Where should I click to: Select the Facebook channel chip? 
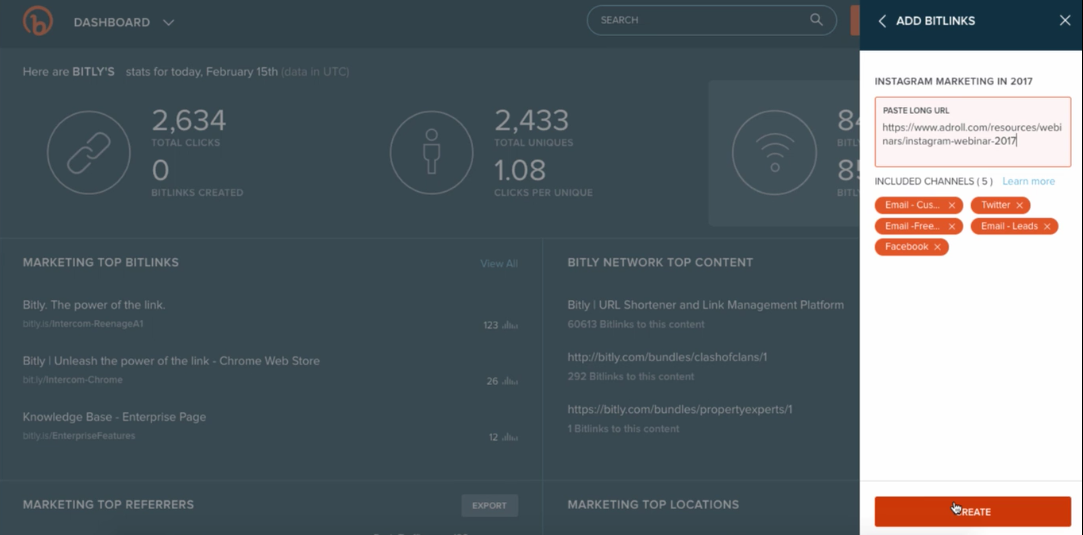912,247
